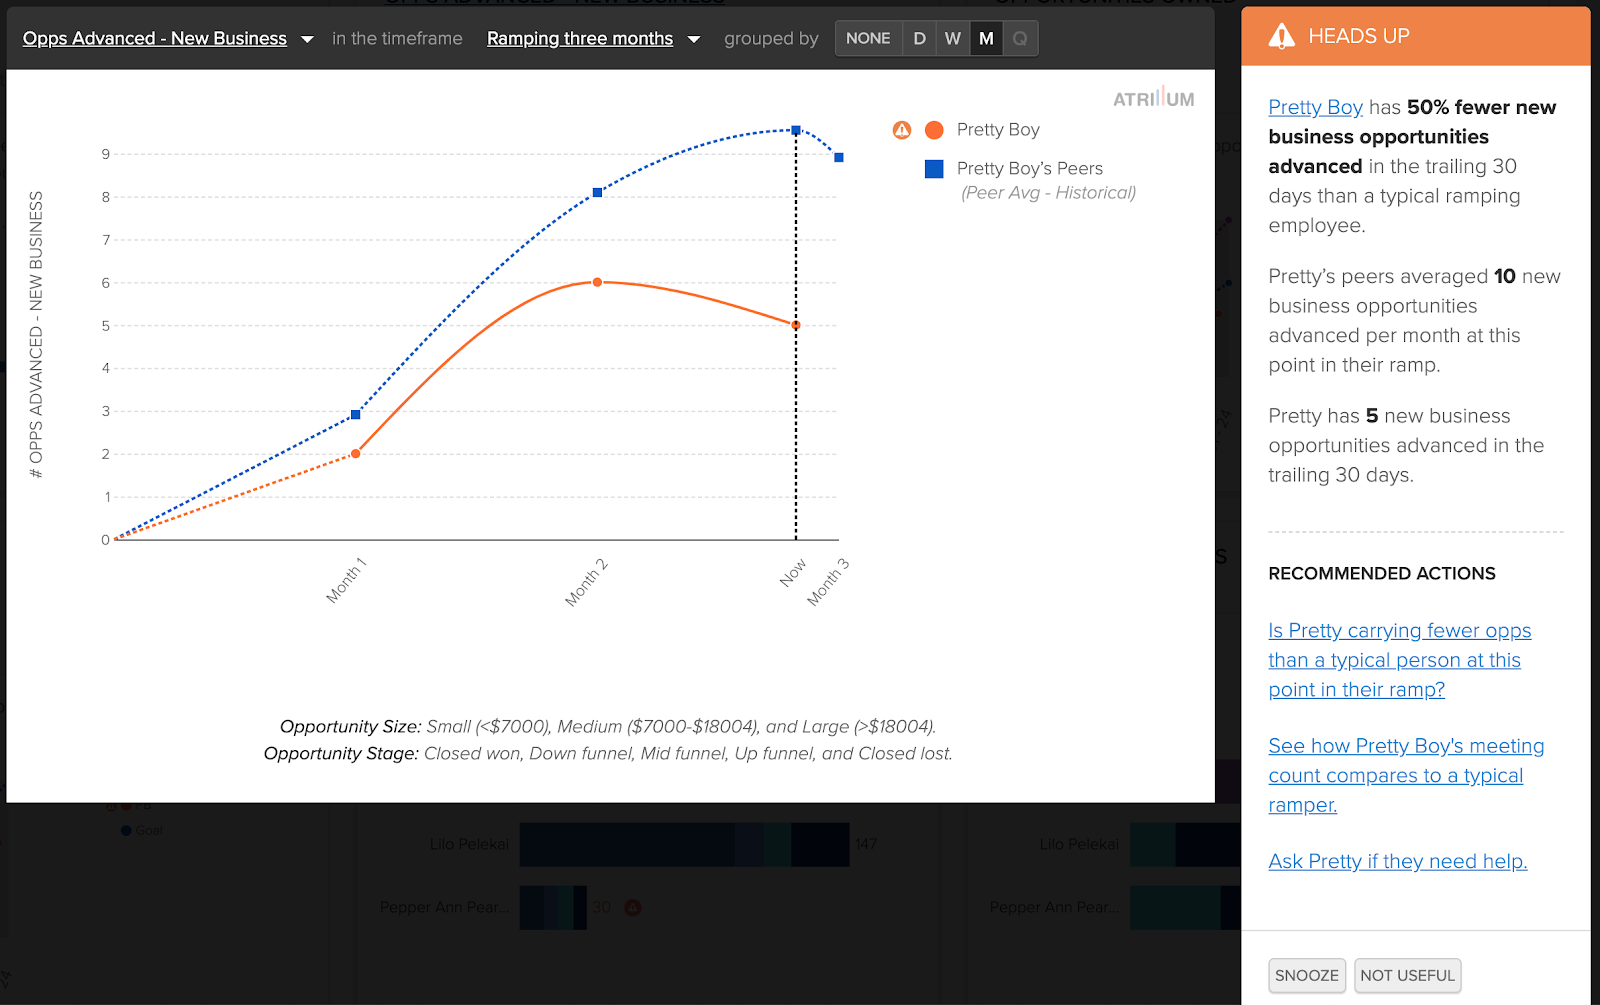1600x1005 pixels.
Task: Click the arrow next to Opps Advanced - New Business
Action: pyautogui.click(x=307, y=39)
